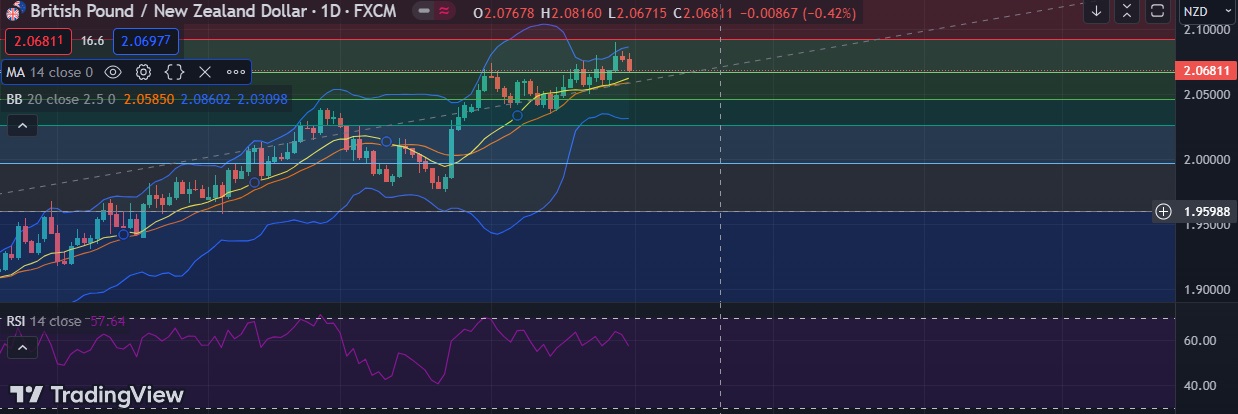The width and height of the screenshot is (1238, 414).
Task: Click the 60.00 RSI axis label
Action: [1199, 340]
